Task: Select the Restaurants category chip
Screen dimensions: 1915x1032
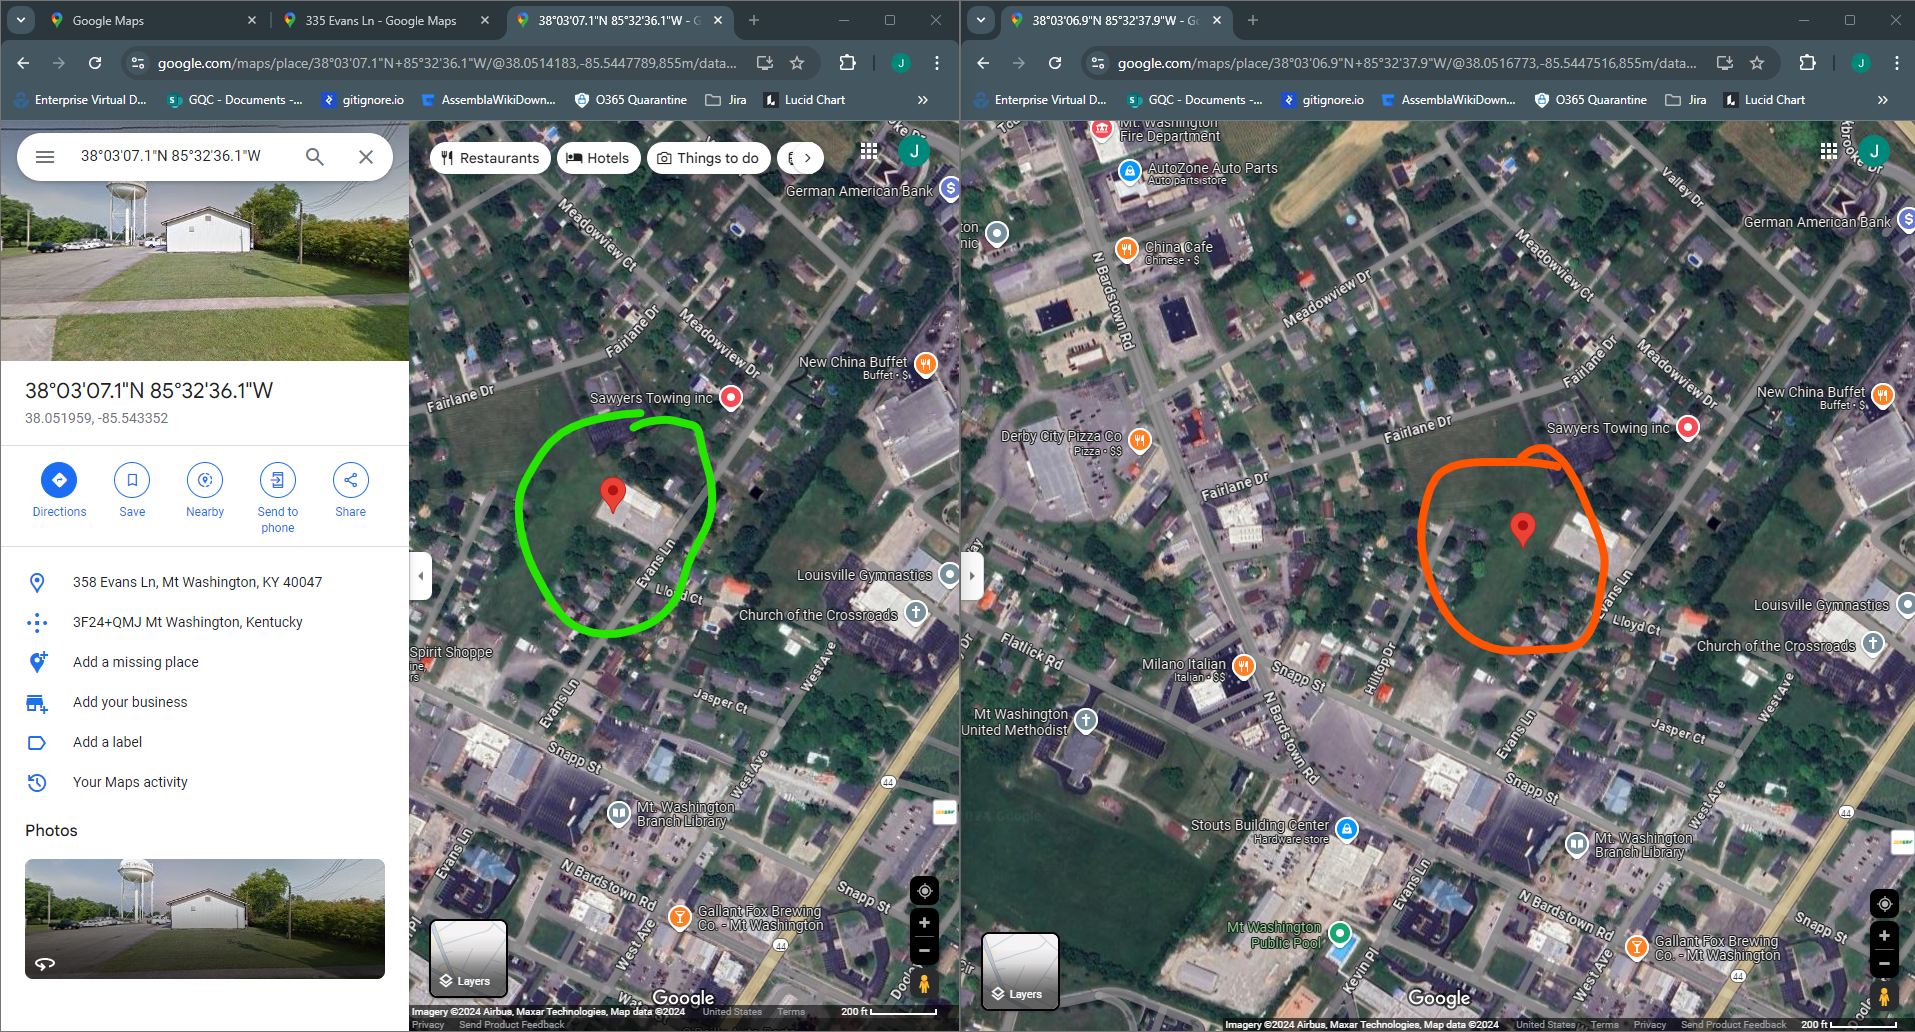Action: tap(490, 158)
